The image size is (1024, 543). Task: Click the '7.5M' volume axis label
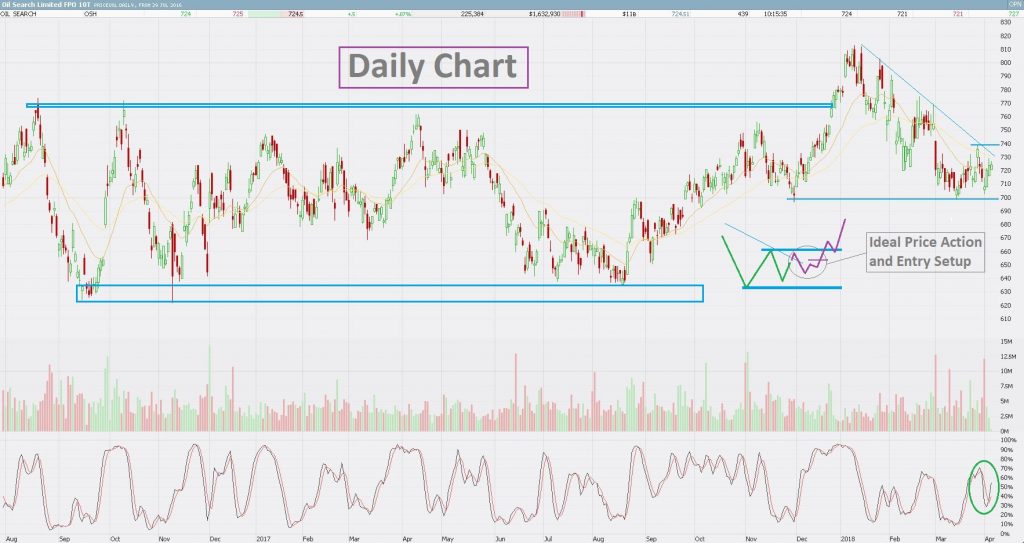click(1007, 386)
